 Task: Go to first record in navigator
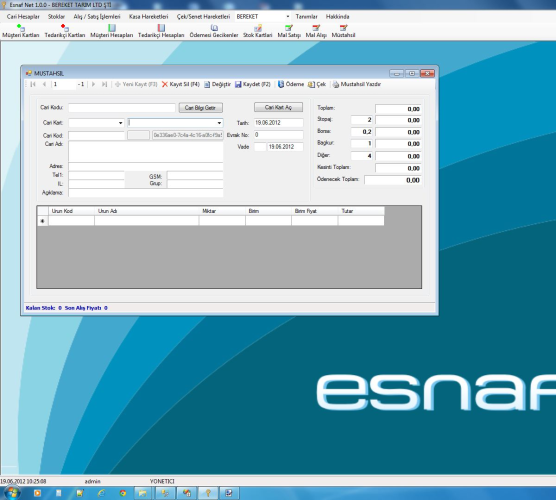(33, 84)
